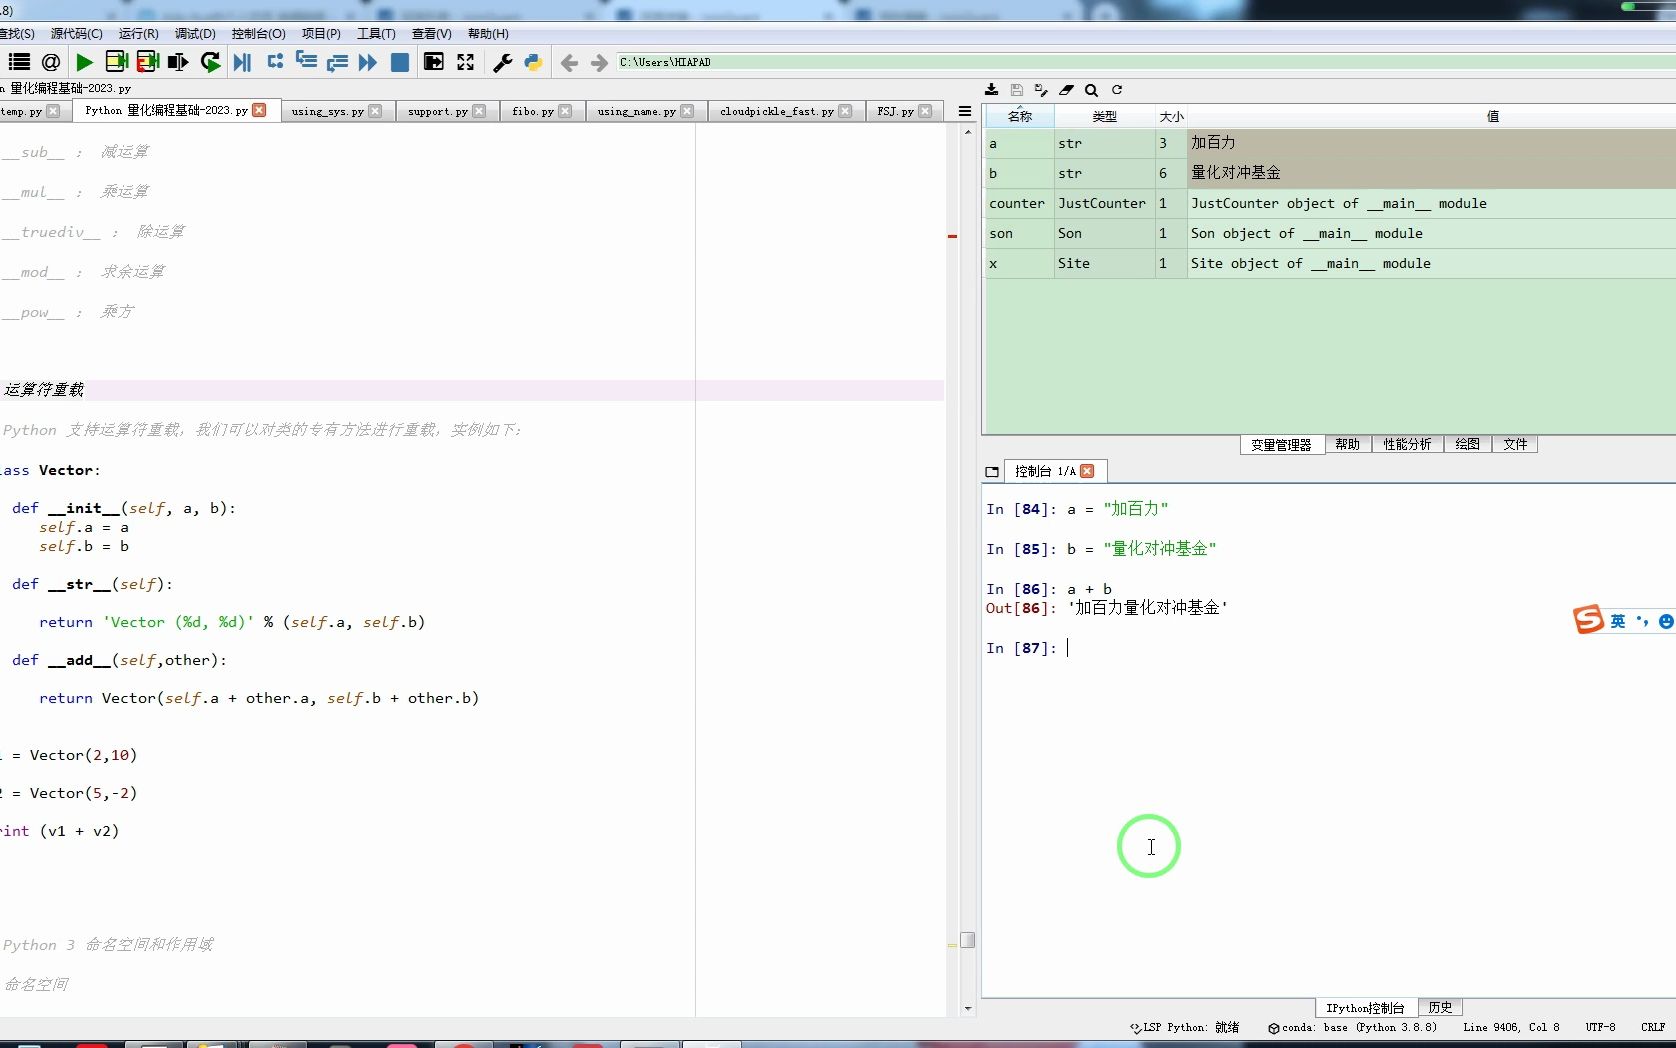Open 项目(P) menu
The image size is (1676, 1048).
pyautogui.click(x=321, y=34)
